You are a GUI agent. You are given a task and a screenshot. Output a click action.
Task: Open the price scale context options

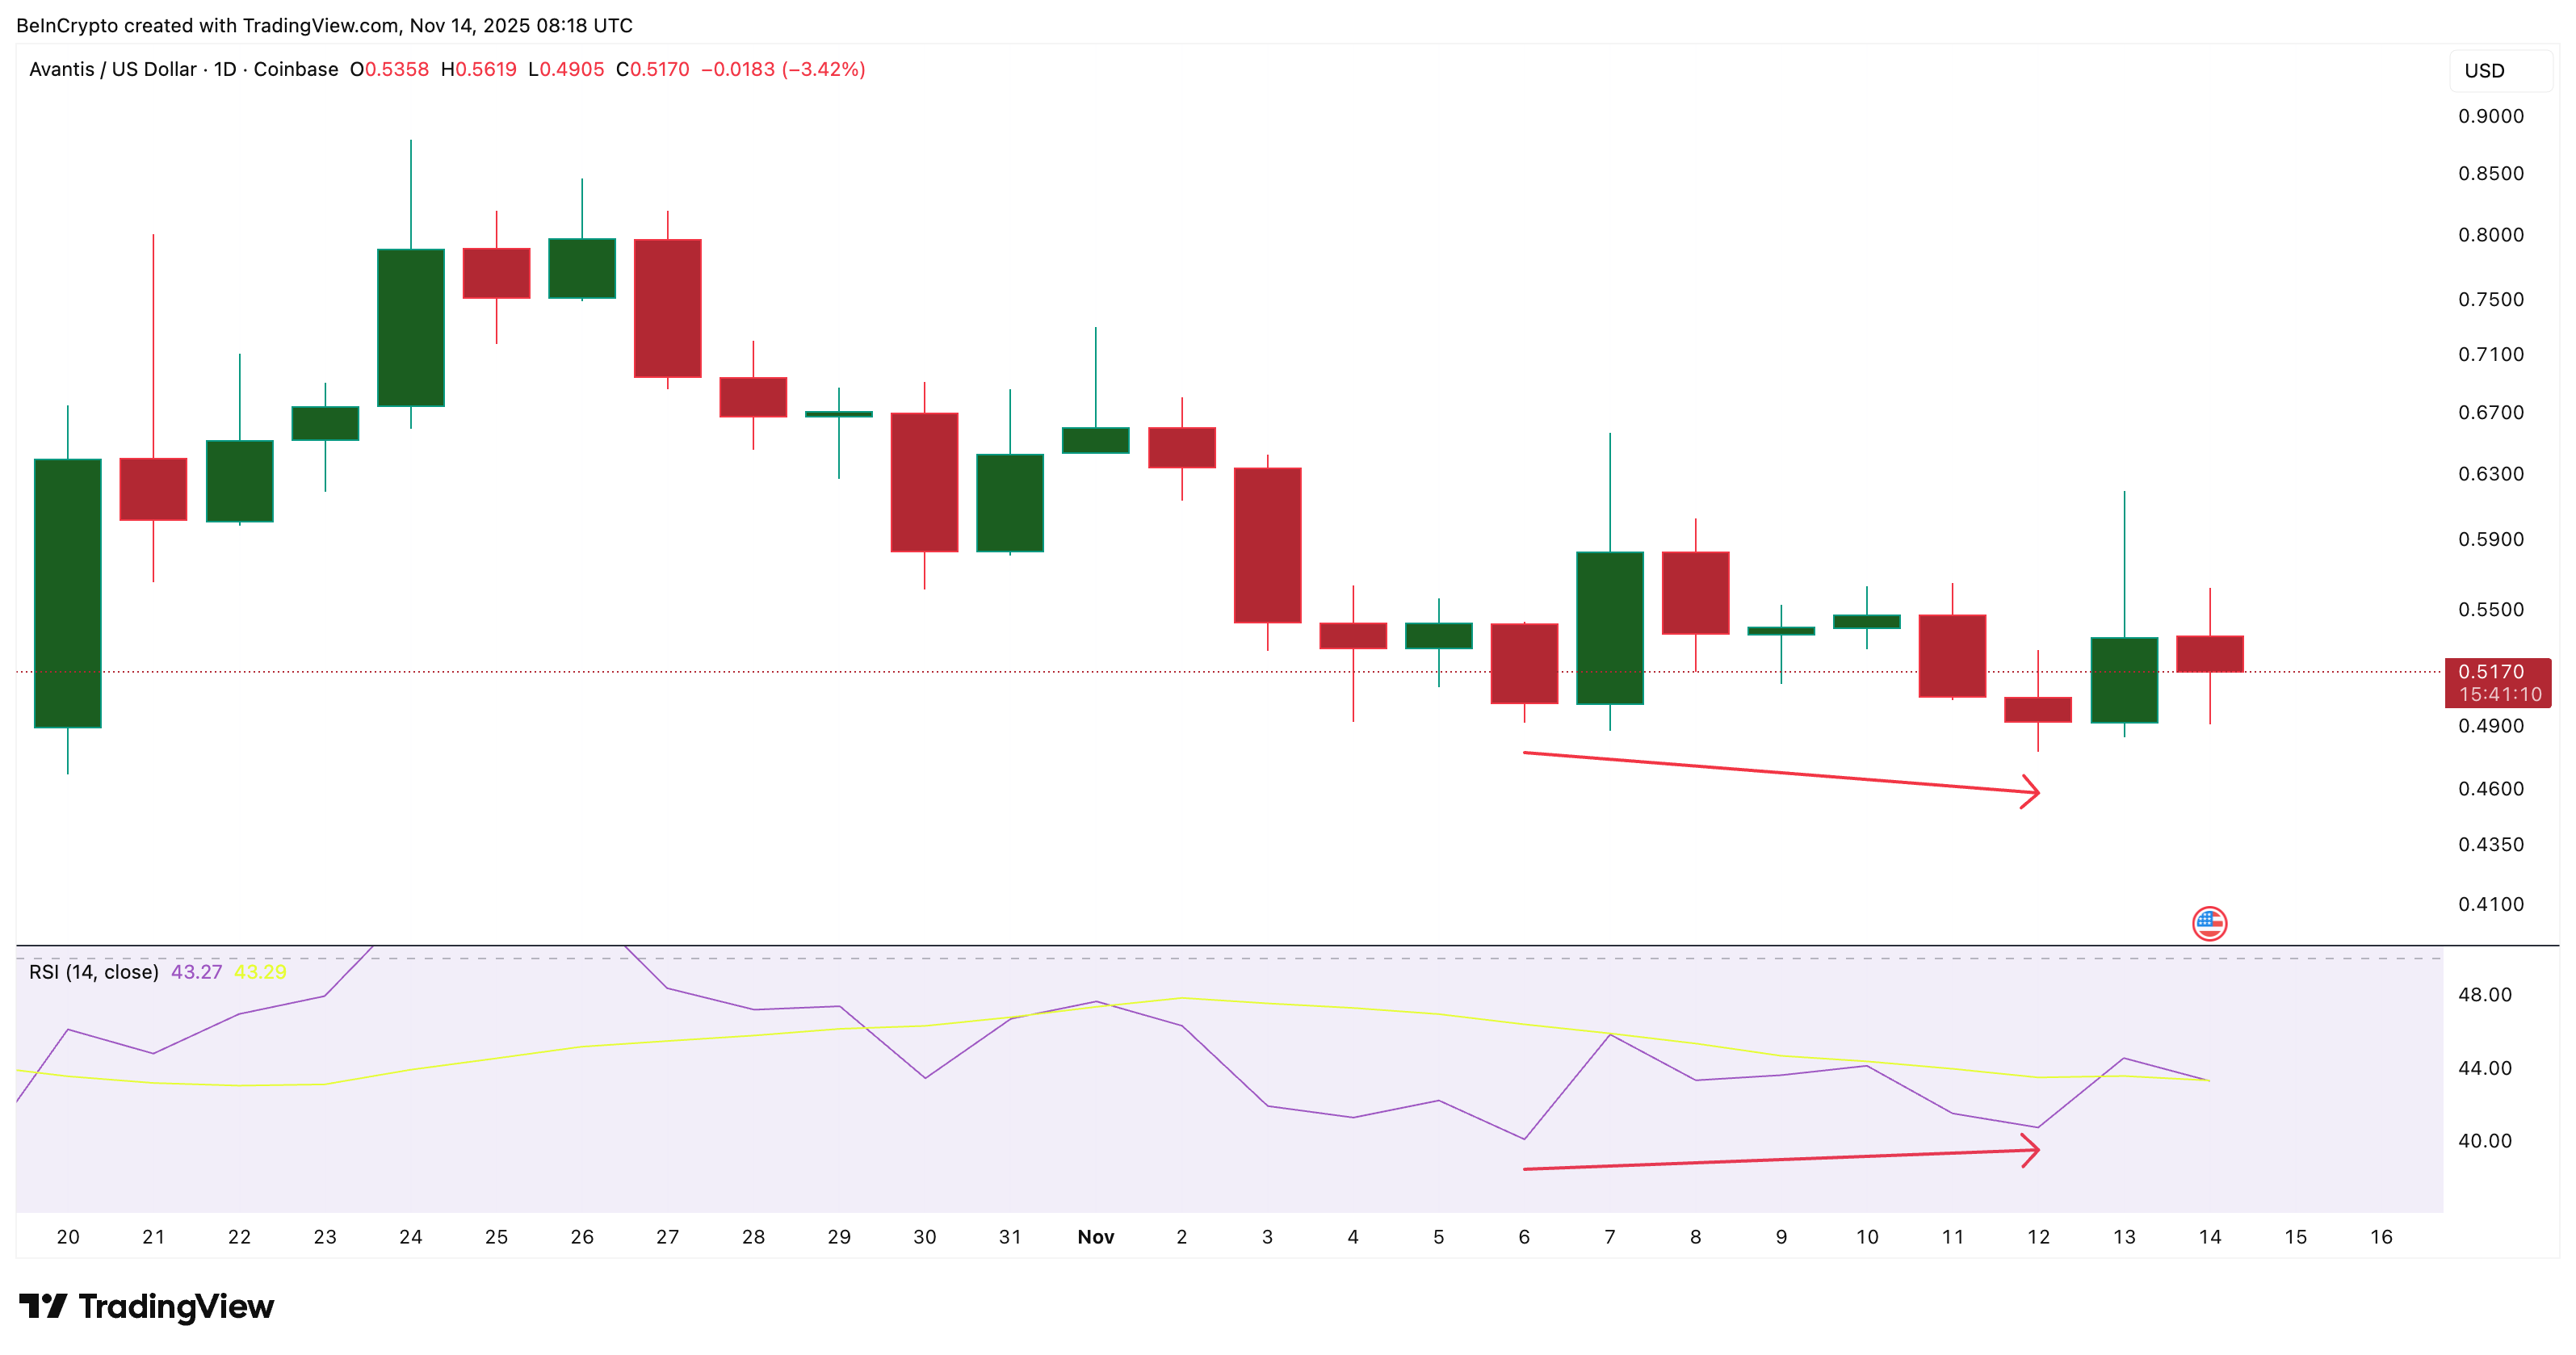pyautogui.click(x=2492, y=500)
